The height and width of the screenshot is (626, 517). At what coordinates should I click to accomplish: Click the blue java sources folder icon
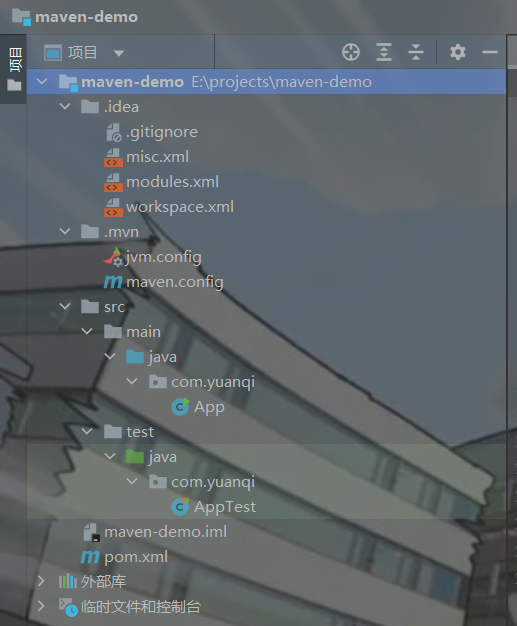[x=135, y=357]
